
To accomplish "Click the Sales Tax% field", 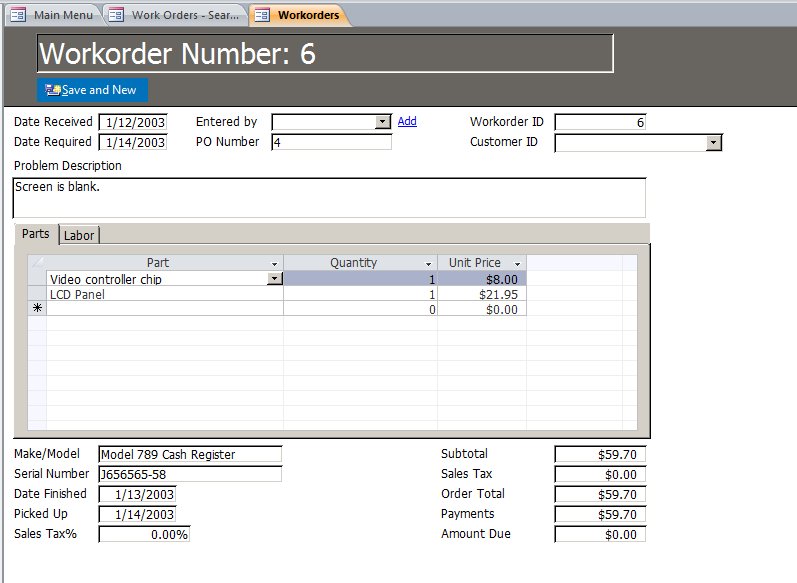I will tap(144, 534).
